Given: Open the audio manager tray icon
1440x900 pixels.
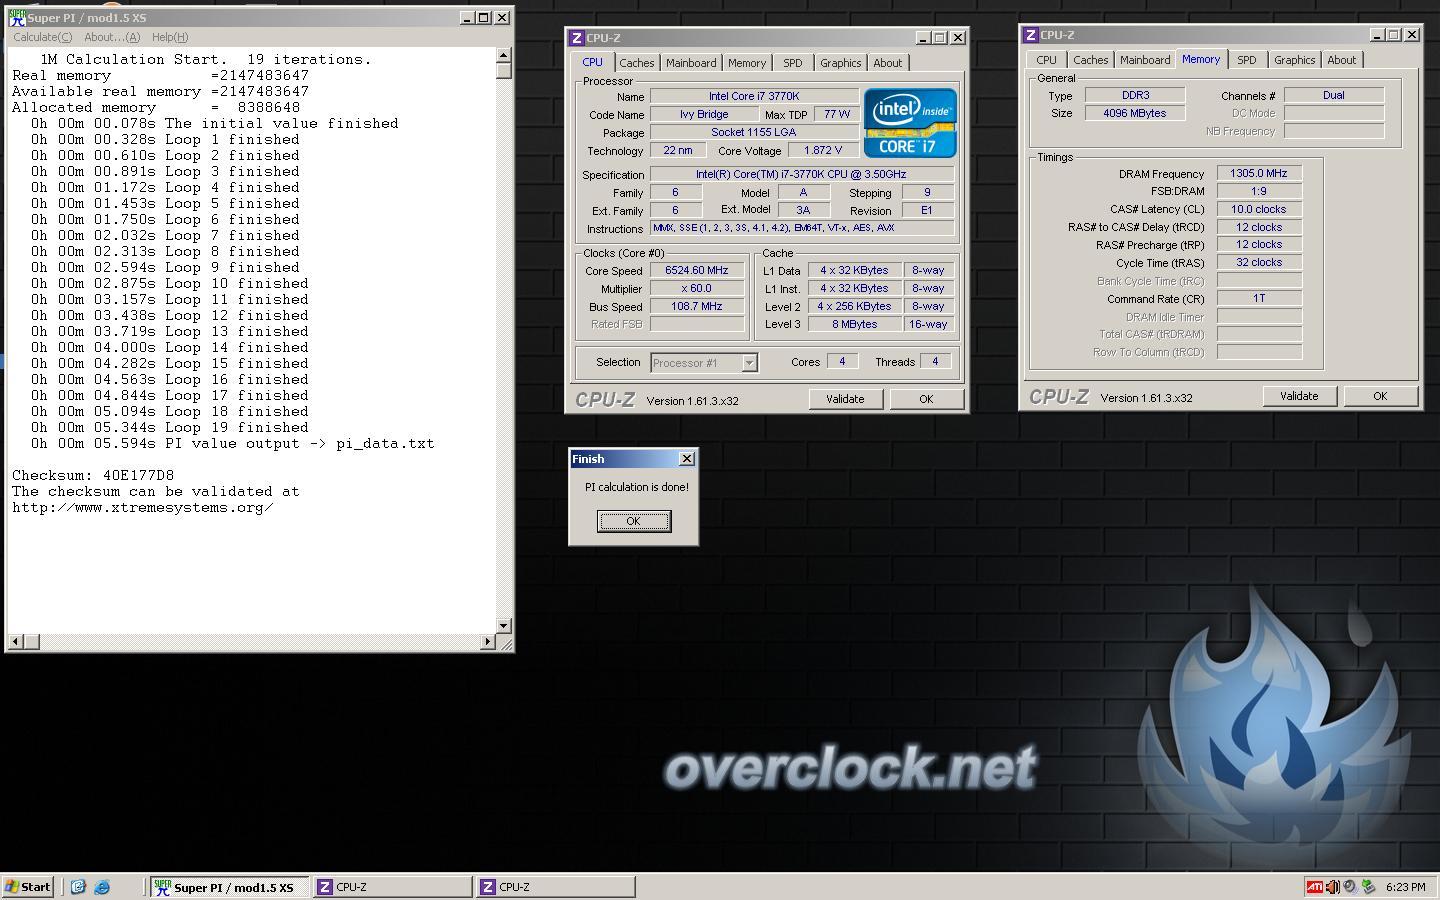Looking at the screenshot, I should pyautogui.click(x=1331, y=887).
